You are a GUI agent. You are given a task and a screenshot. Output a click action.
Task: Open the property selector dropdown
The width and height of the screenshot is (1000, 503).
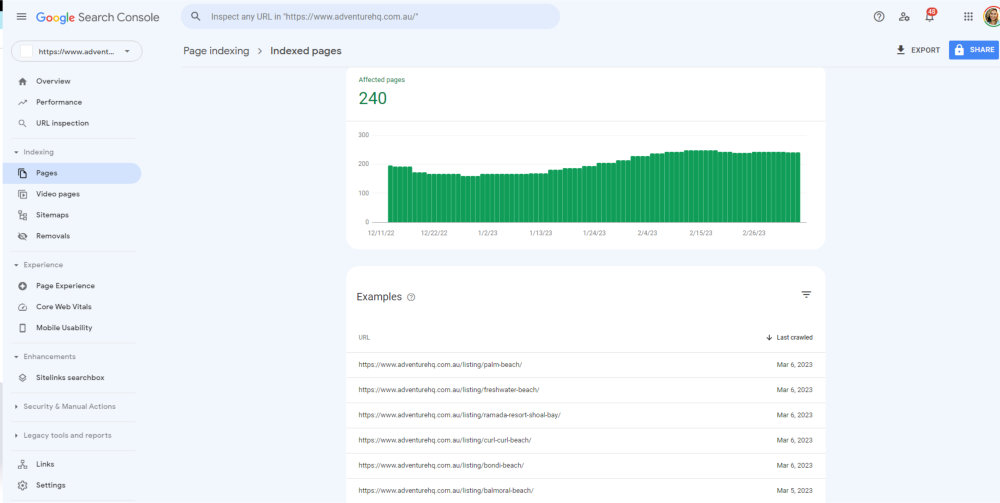[x=77, y=52]
